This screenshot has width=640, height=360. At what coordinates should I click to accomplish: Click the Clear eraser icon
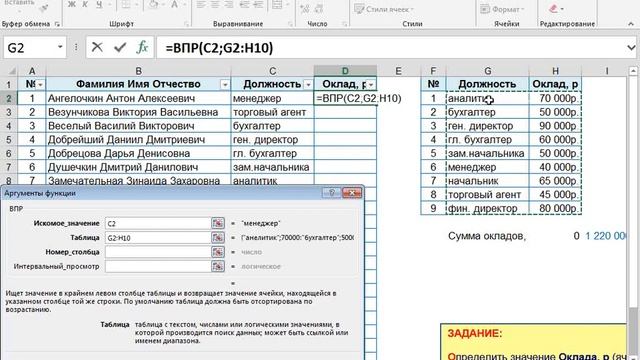[x=553, y=8]
